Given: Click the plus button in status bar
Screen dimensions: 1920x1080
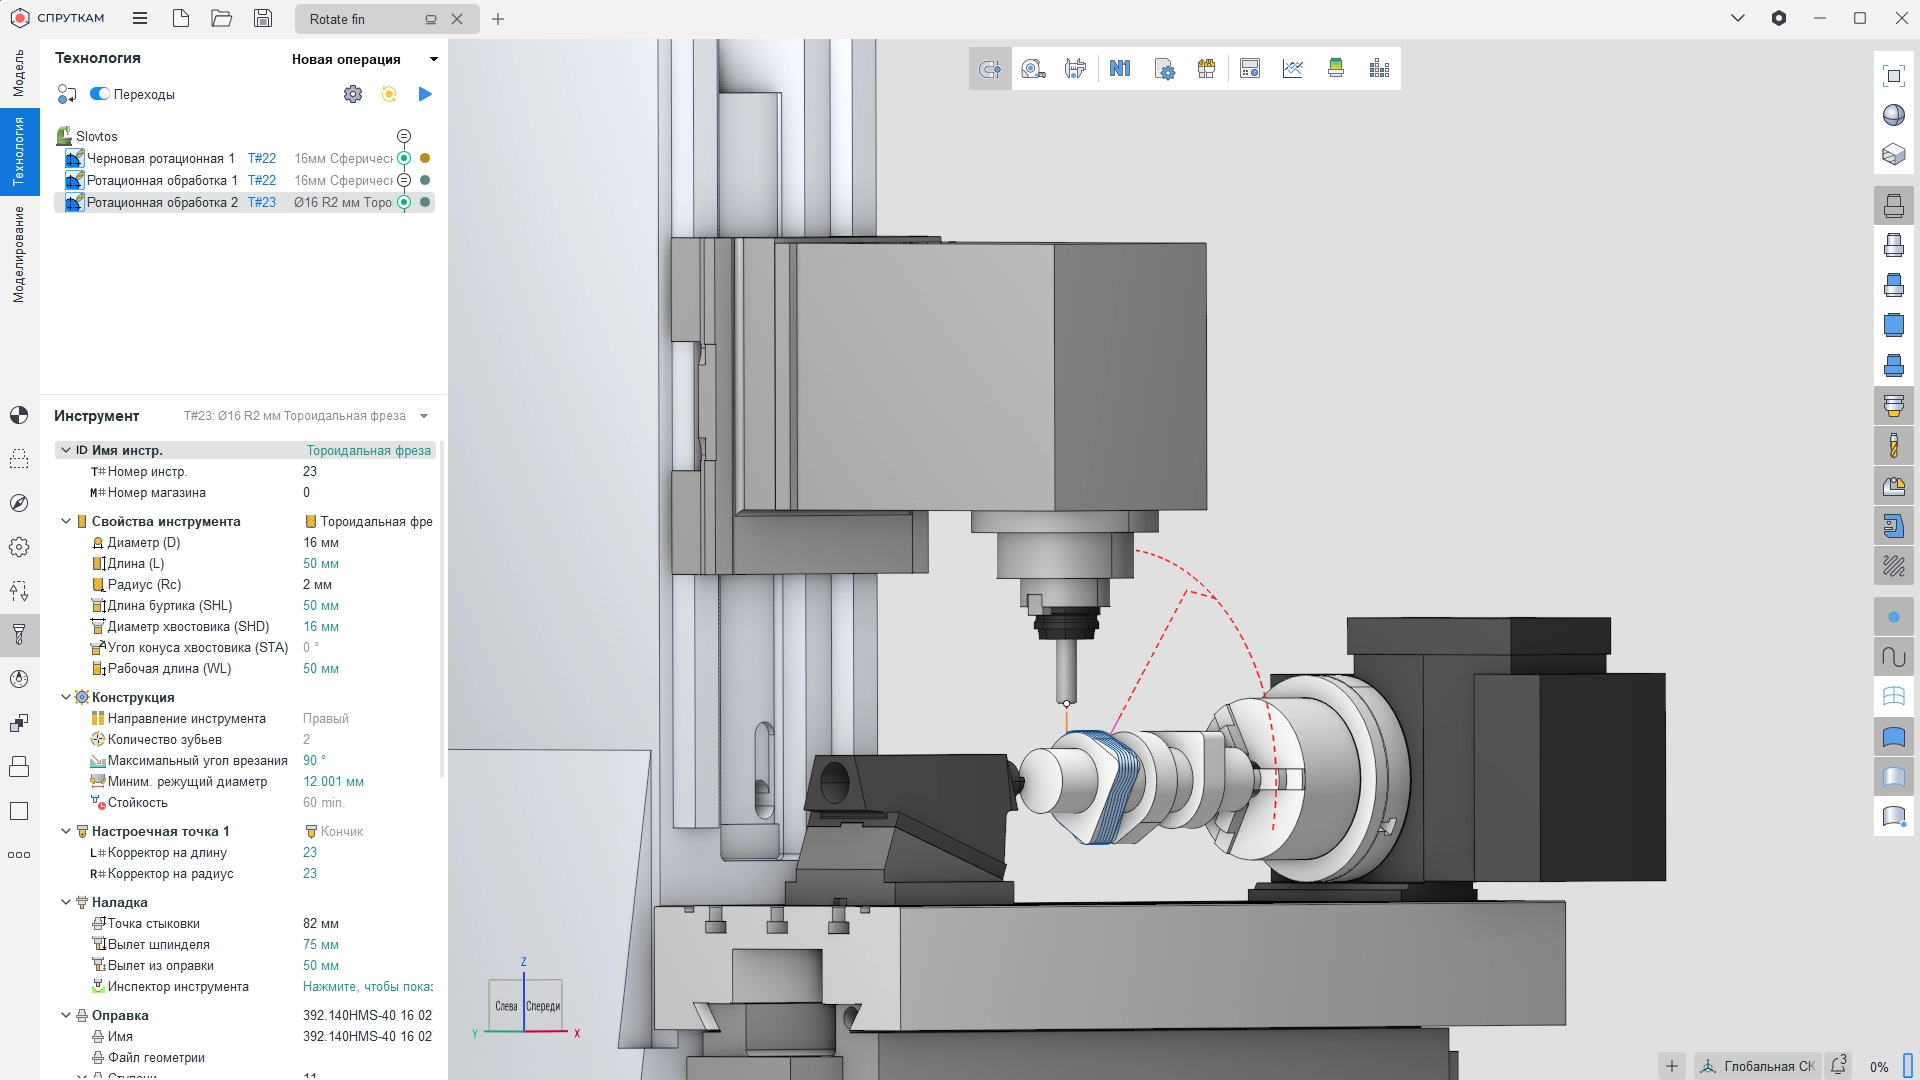Looking at the screenshot, I should coord(1672,1066).
